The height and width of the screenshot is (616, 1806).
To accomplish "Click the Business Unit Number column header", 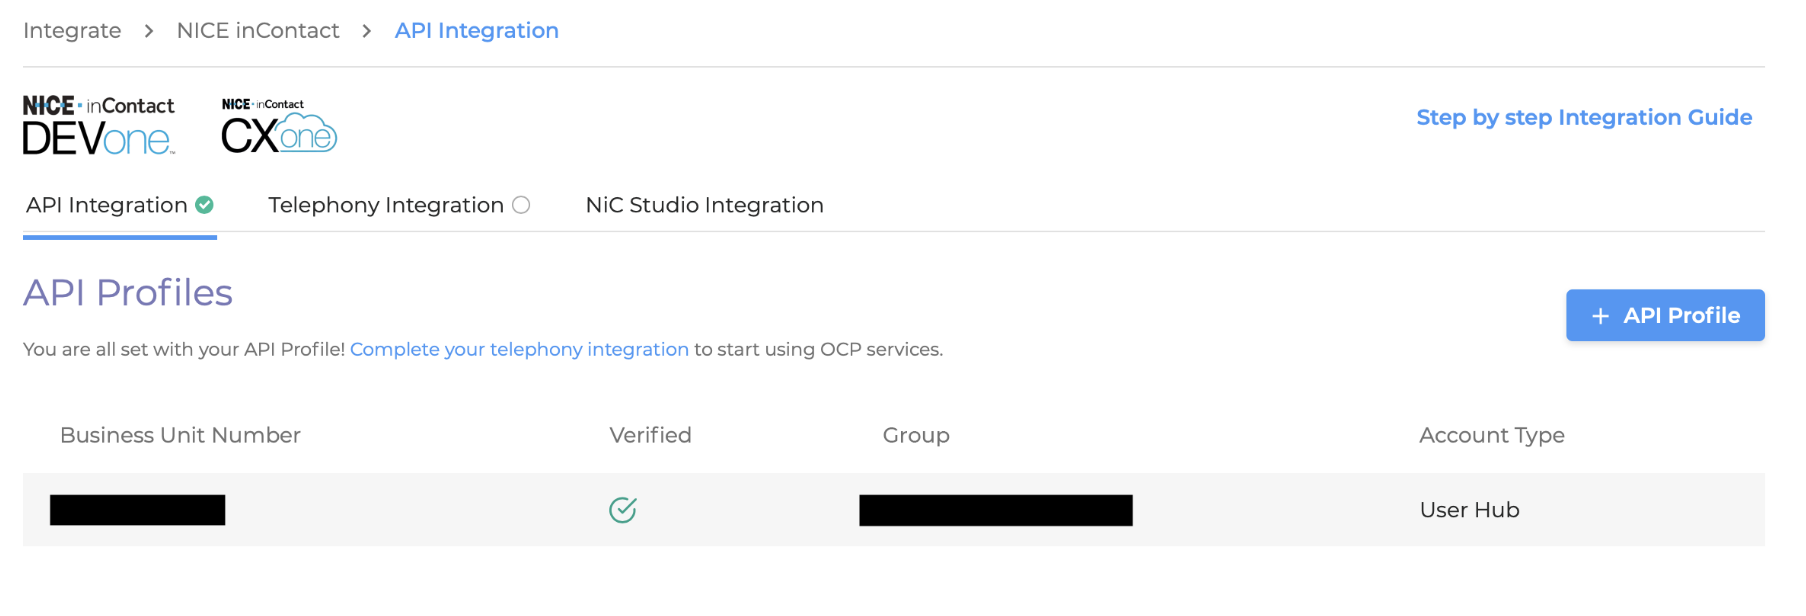I will click(180, 435).
